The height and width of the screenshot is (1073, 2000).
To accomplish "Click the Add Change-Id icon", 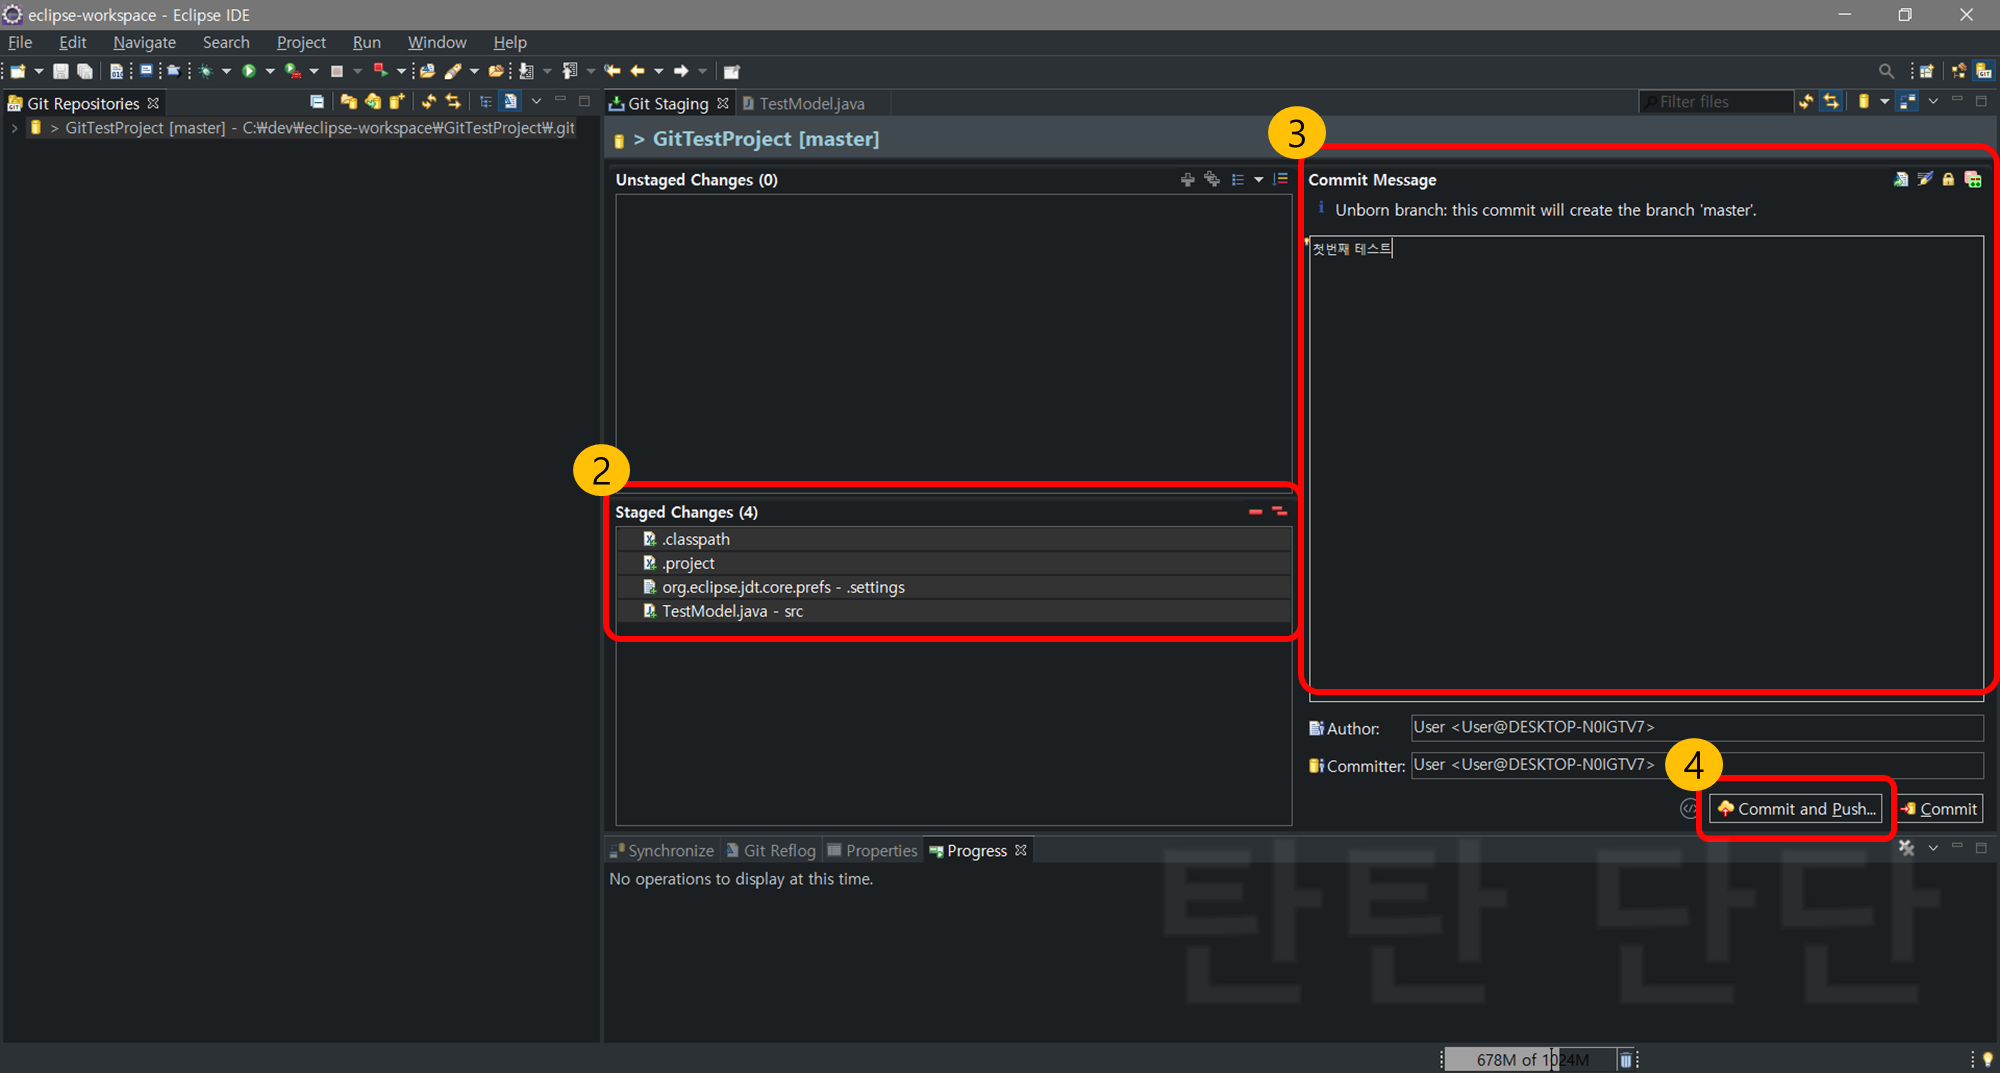I will (1973, 179).
